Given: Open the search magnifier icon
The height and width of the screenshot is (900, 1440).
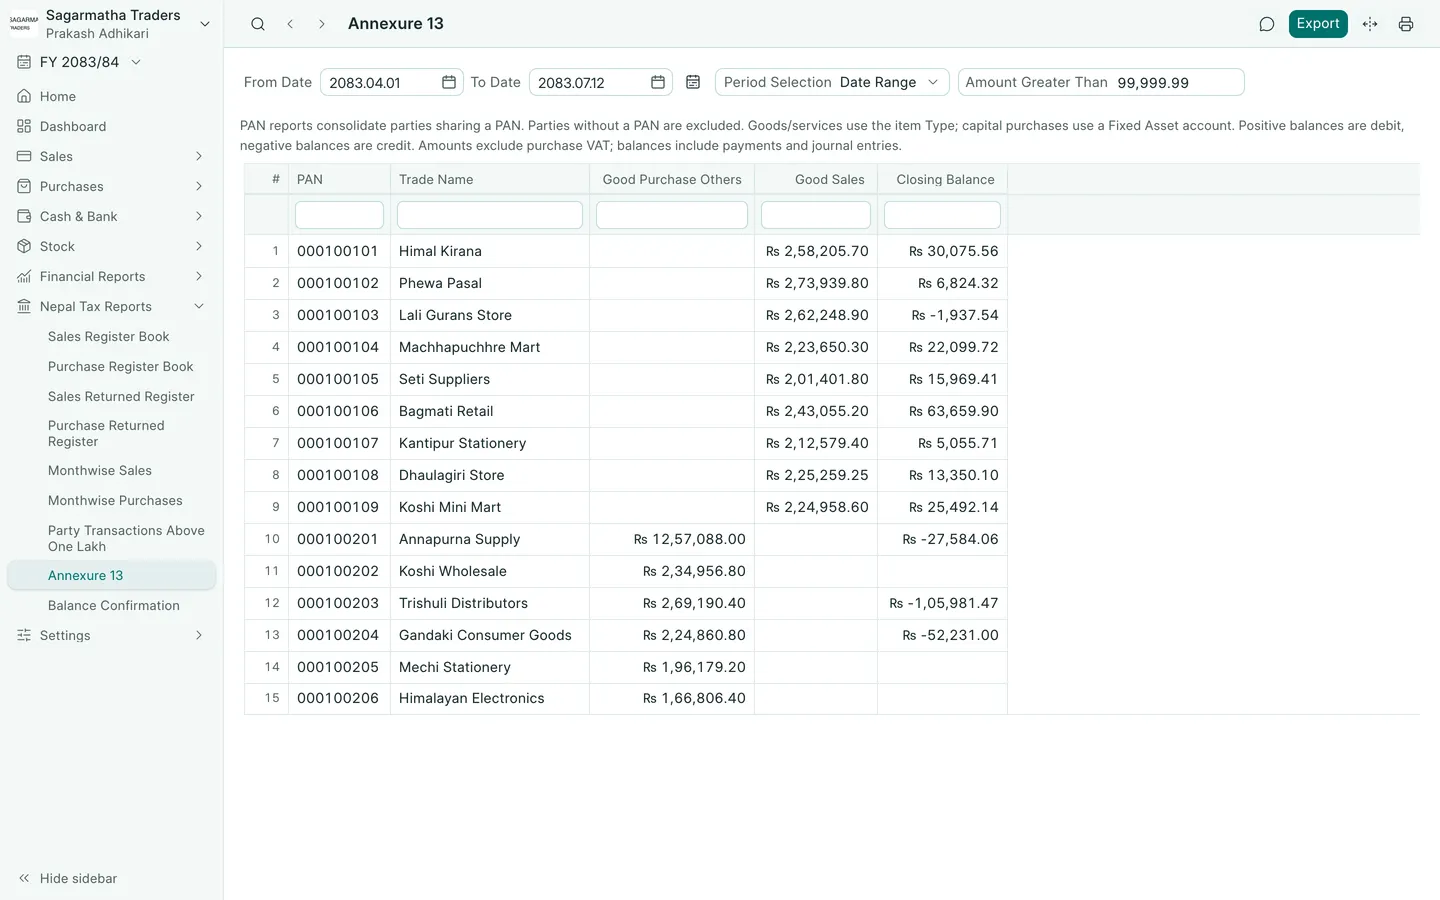Looking at the screenshot, I should (258, 24).
